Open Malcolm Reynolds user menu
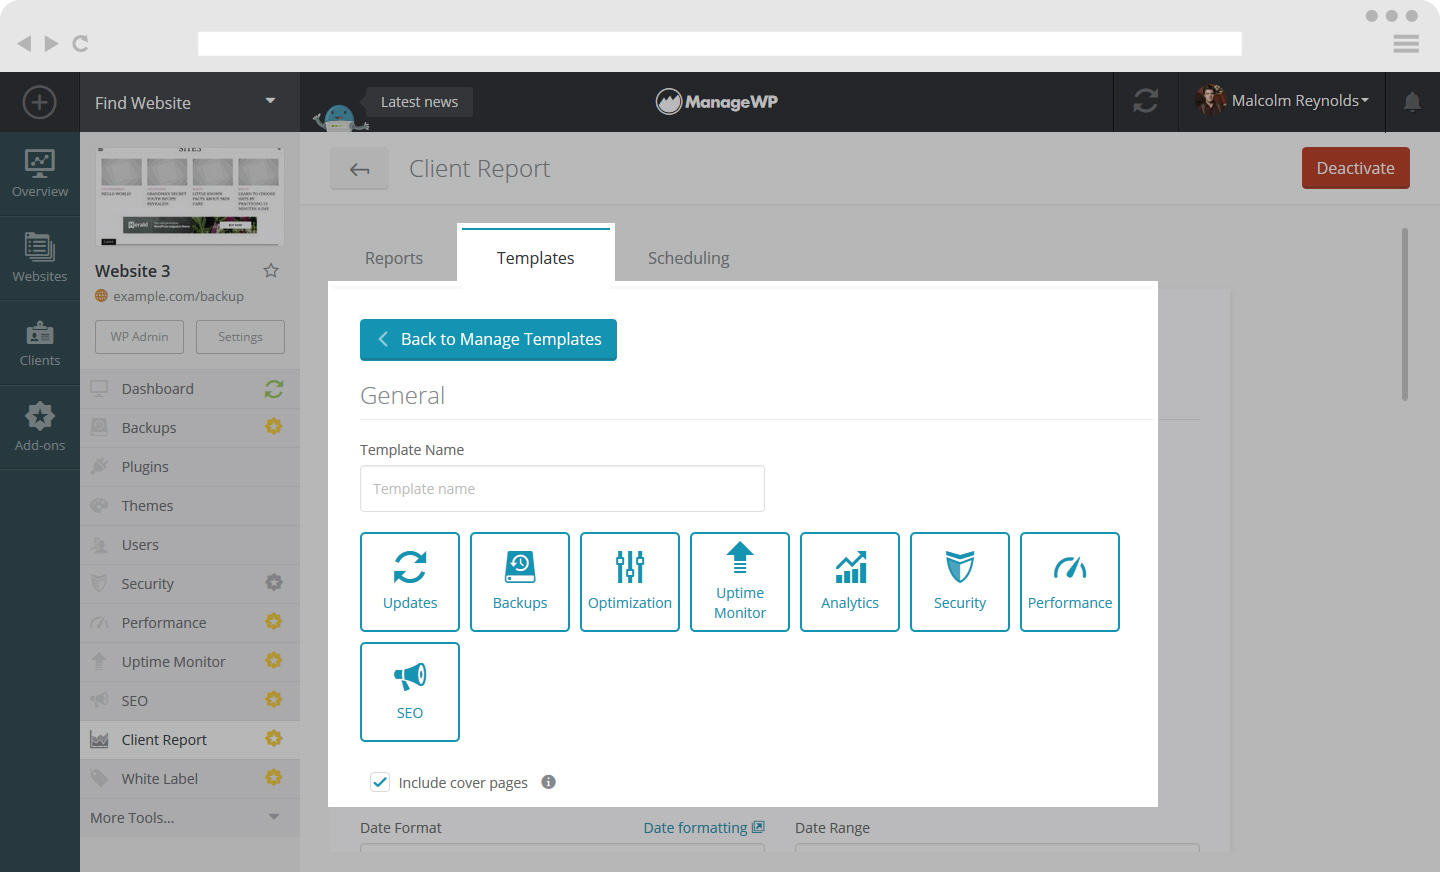 tap(1282, 101)
